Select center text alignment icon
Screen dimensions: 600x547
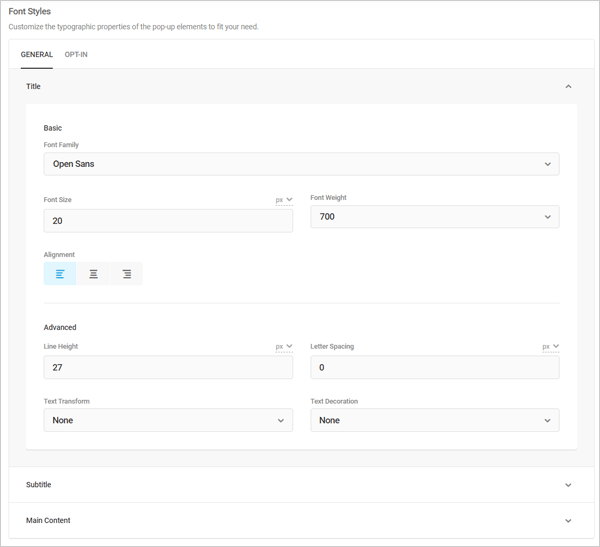pos(93,274)
